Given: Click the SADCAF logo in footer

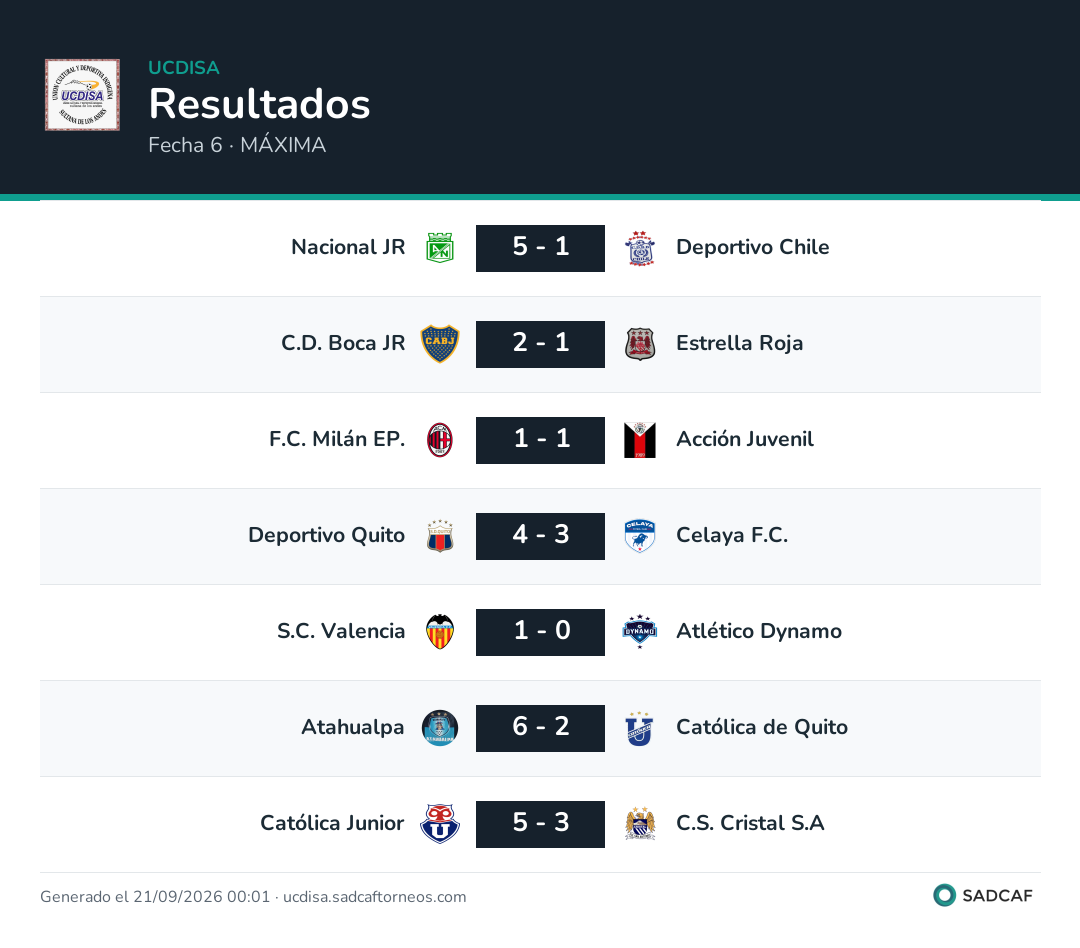Looking at the screenshot, I should pos(983,895).
